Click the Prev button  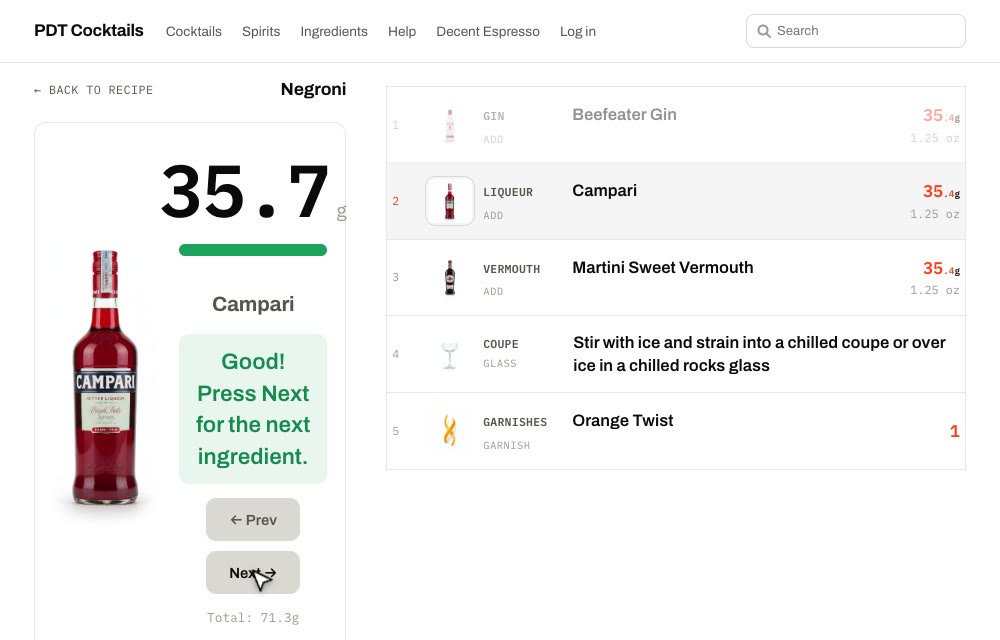coord(253,520)
